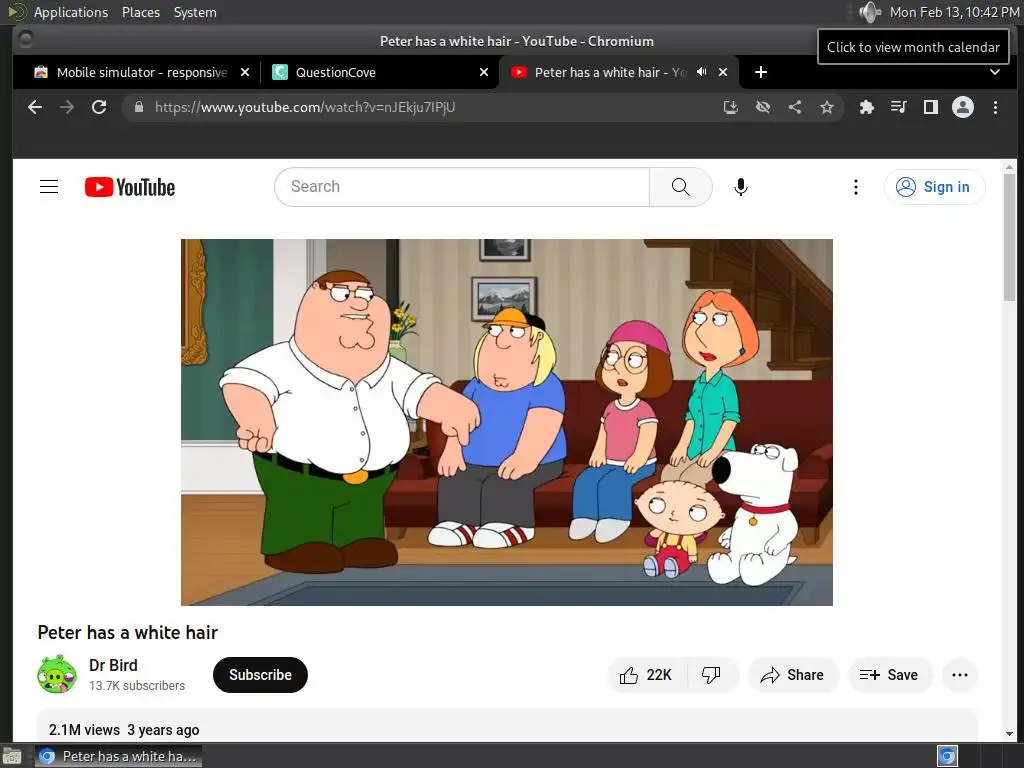Mute the YouTube tab audio icon

click(x=701, y=72)
